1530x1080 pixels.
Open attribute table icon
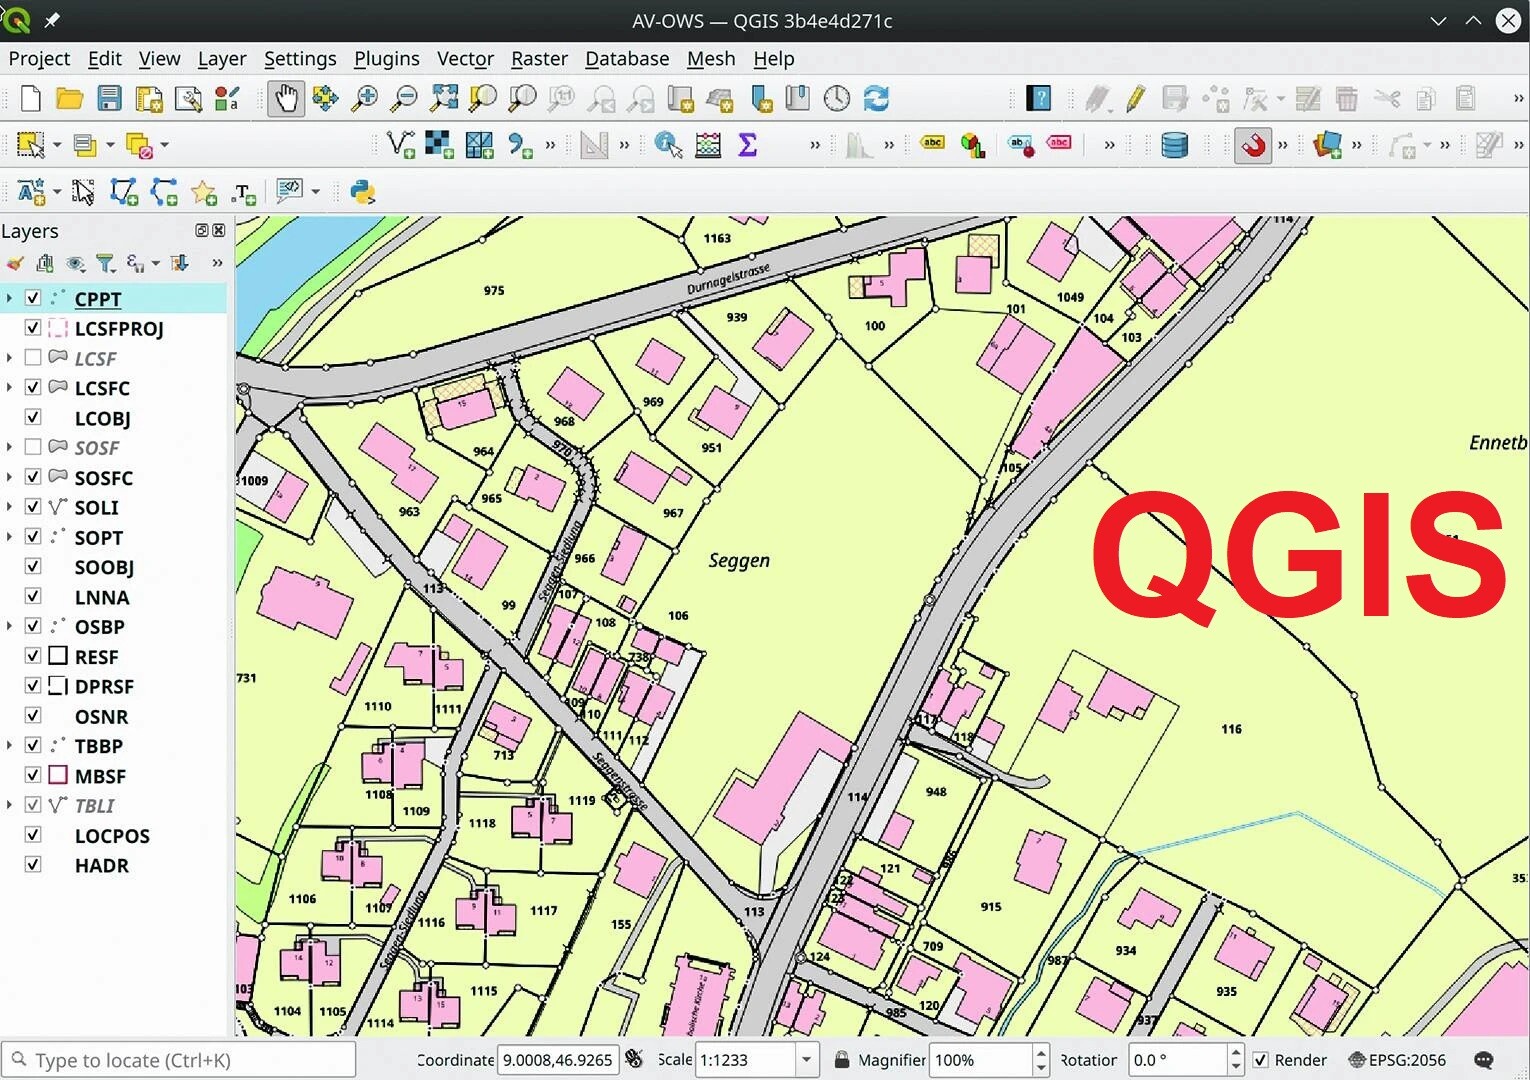[708, 145]
